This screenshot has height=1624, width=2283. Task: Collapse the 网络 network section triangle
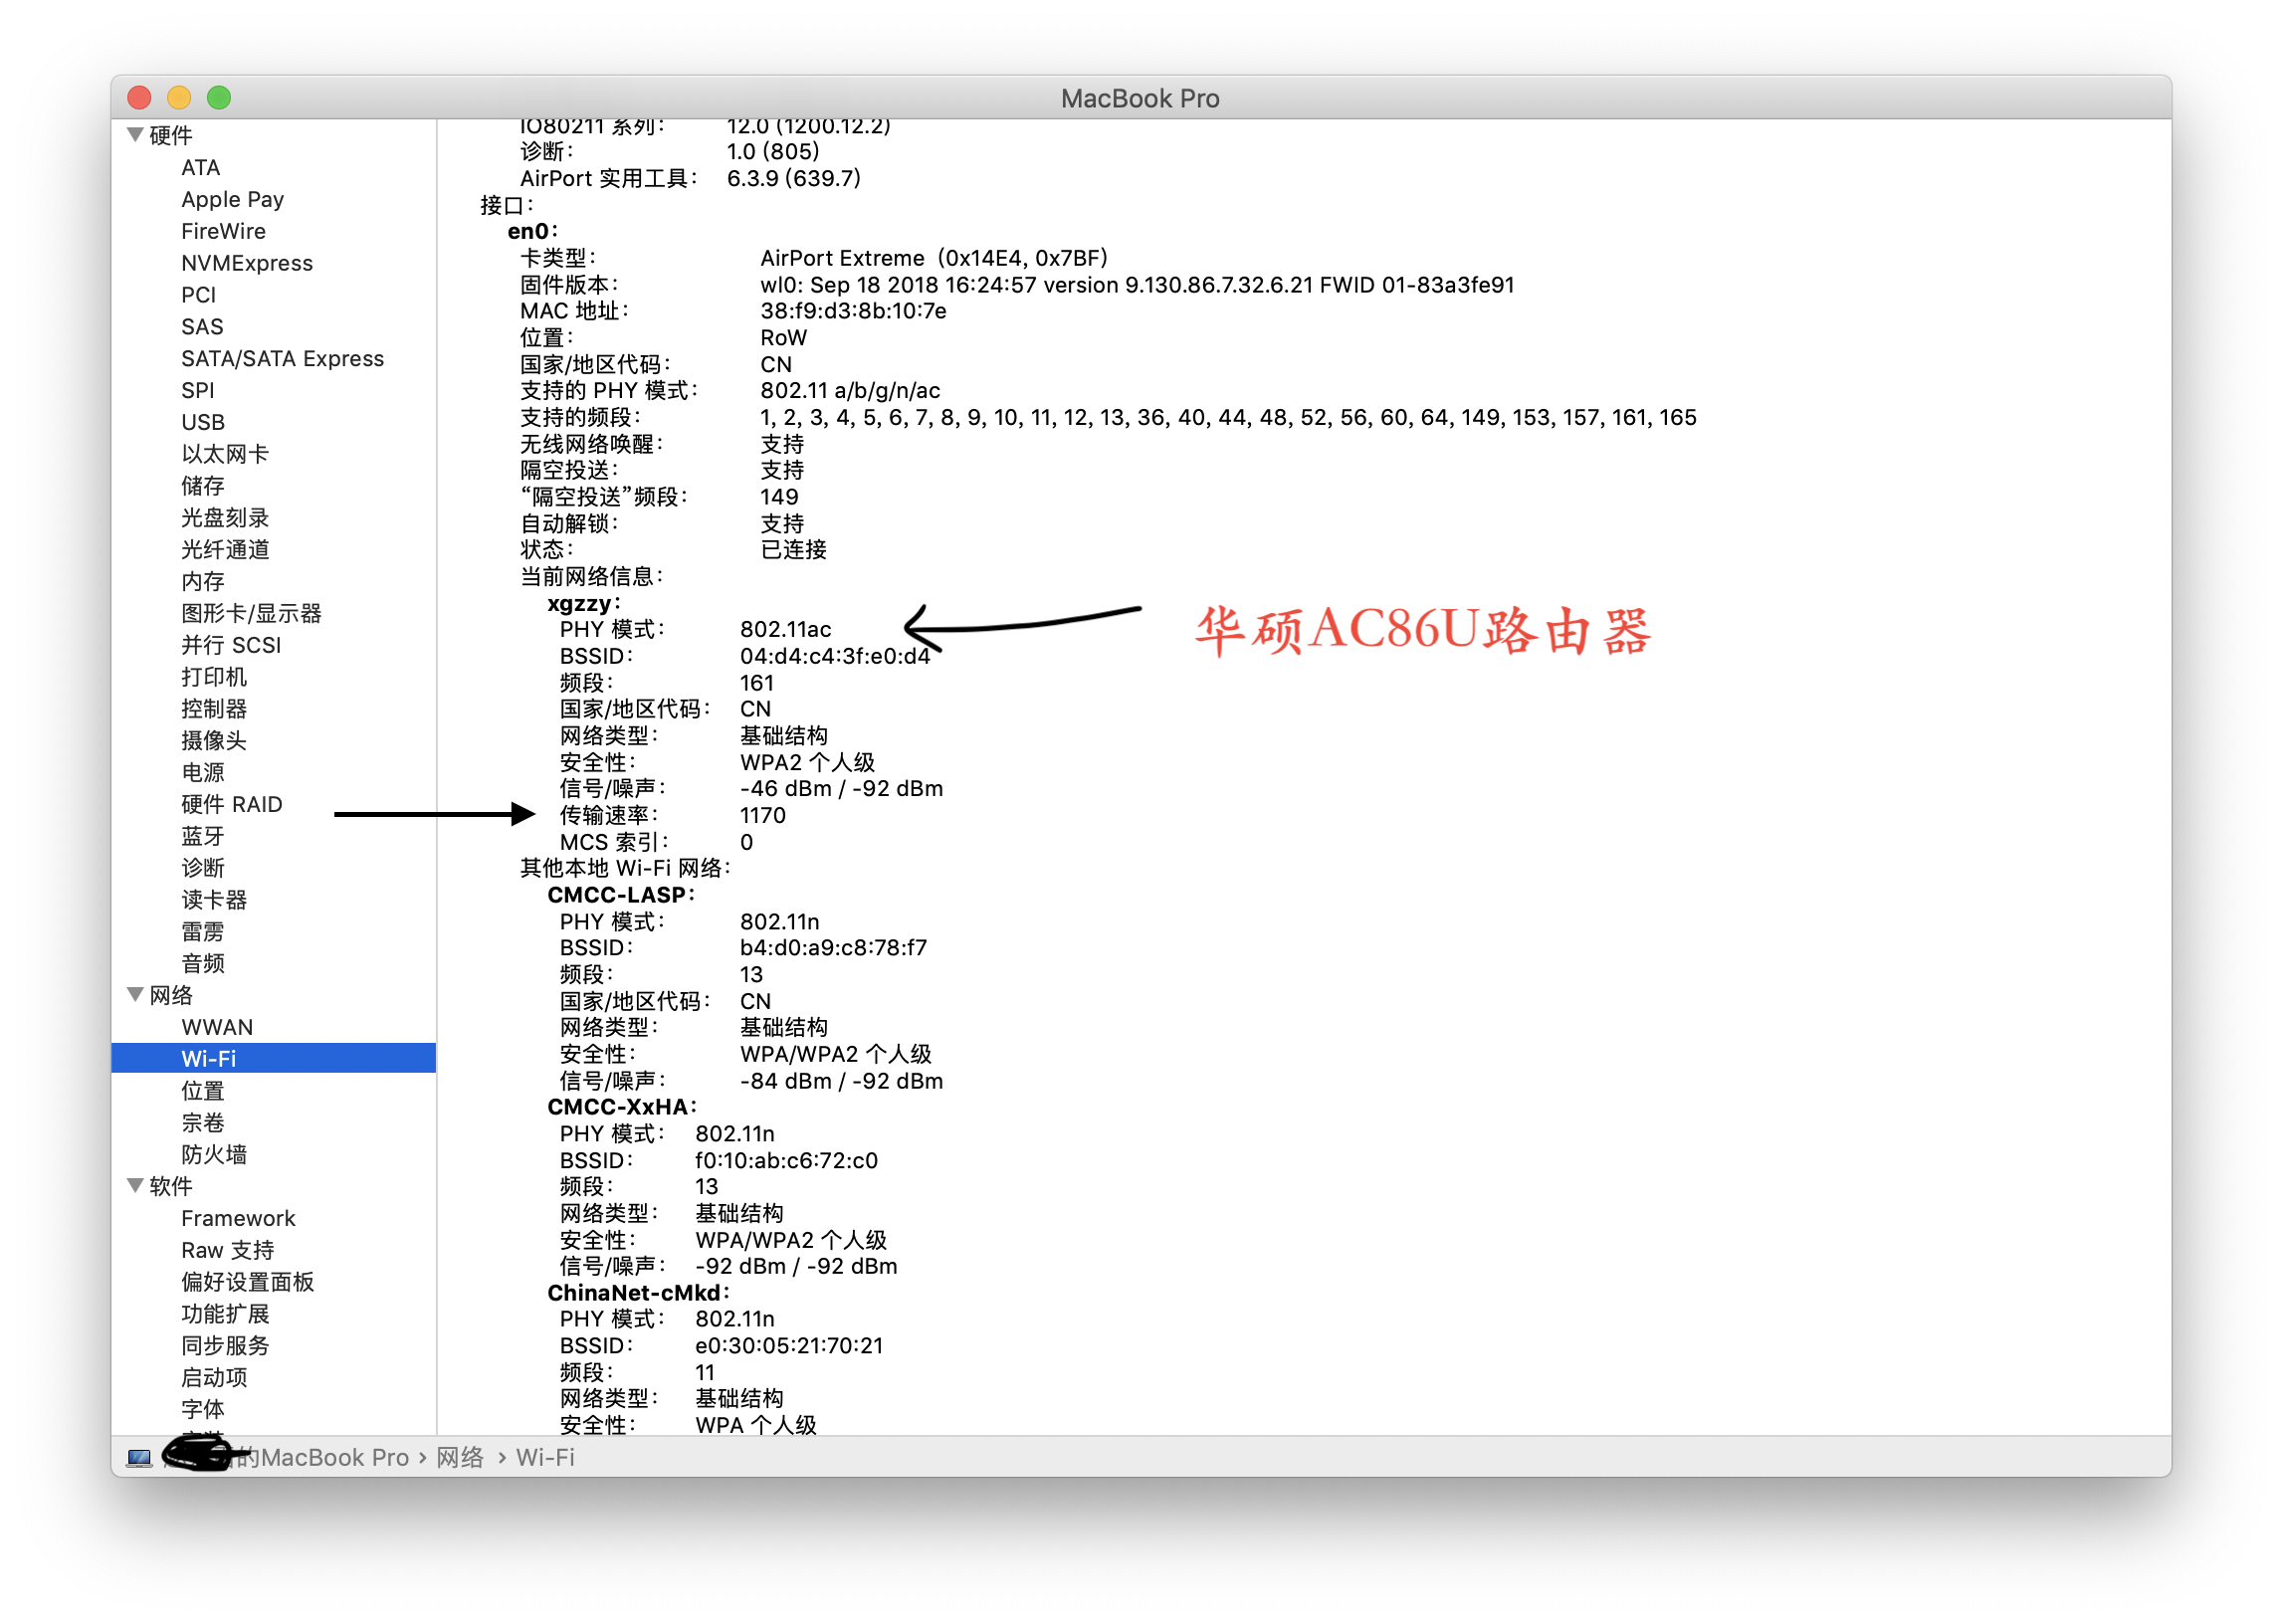(135, 995)
